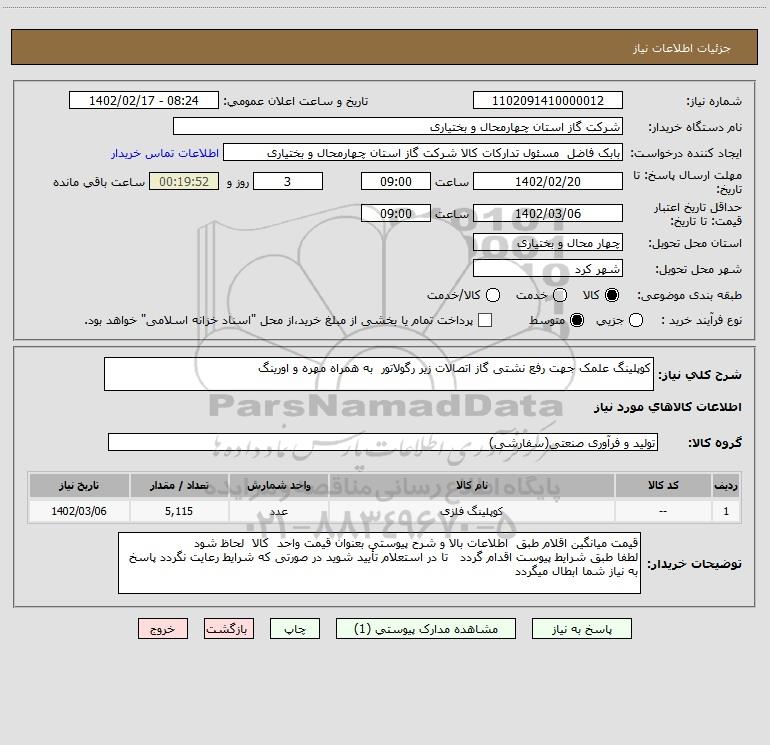
Task: Select the 'جزیی' purchase type radio
Action: click(636, 320)
